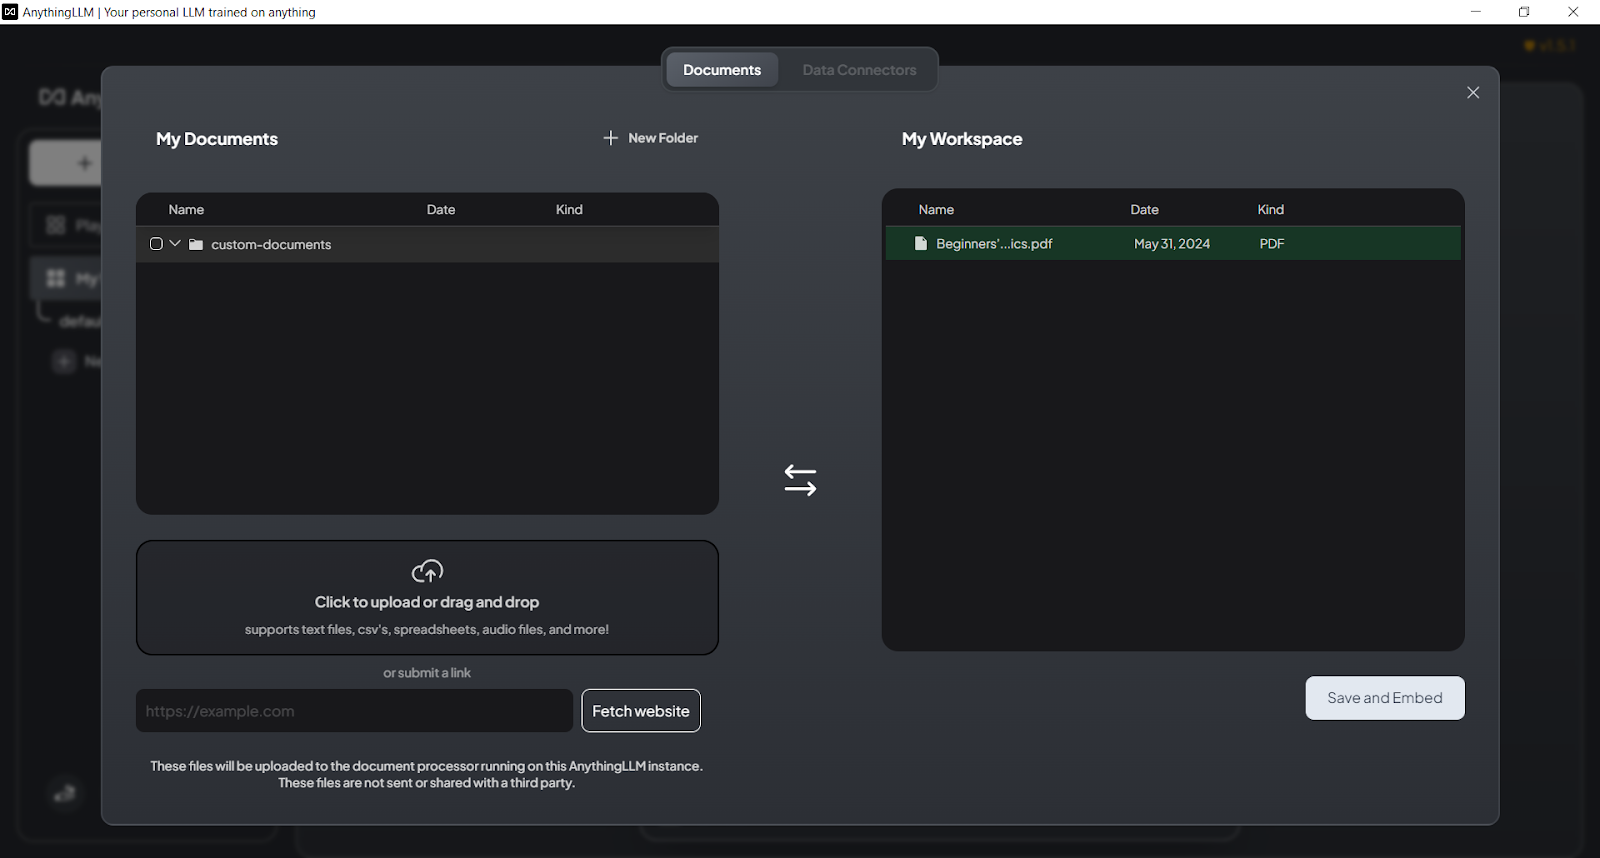
Task: Switch to the Documents tab
Action: 722,70
